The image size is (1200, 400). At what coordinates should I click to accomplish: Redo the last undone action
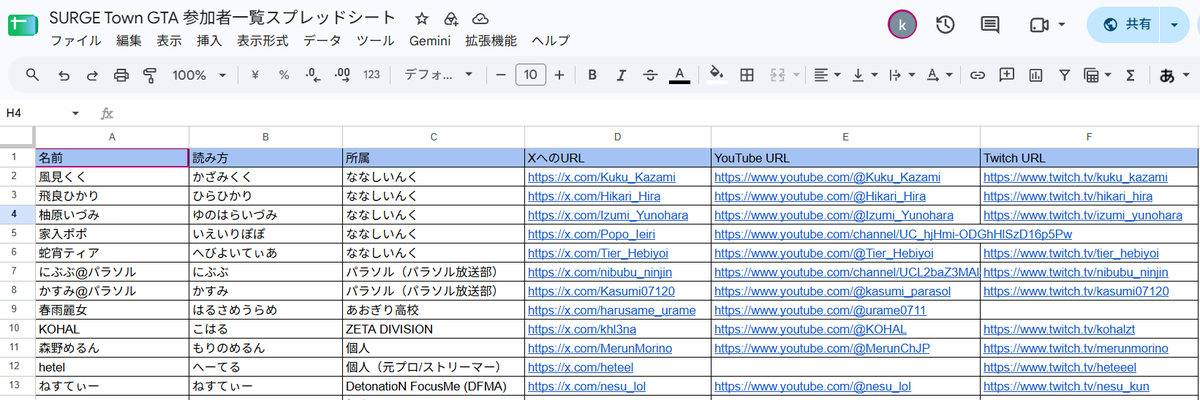click(x=92, y=75)
